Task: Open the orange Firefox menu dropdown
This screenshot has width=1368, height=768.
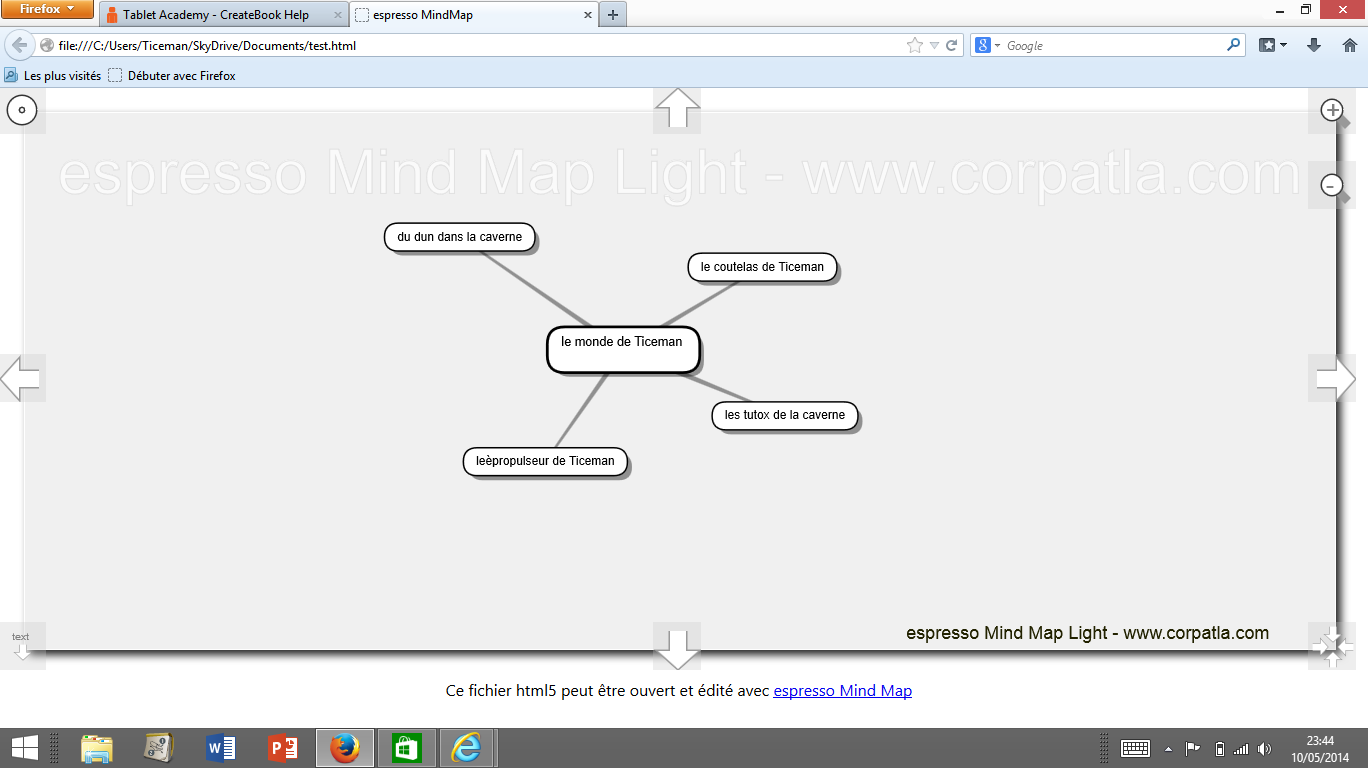Action: (47, 9)
